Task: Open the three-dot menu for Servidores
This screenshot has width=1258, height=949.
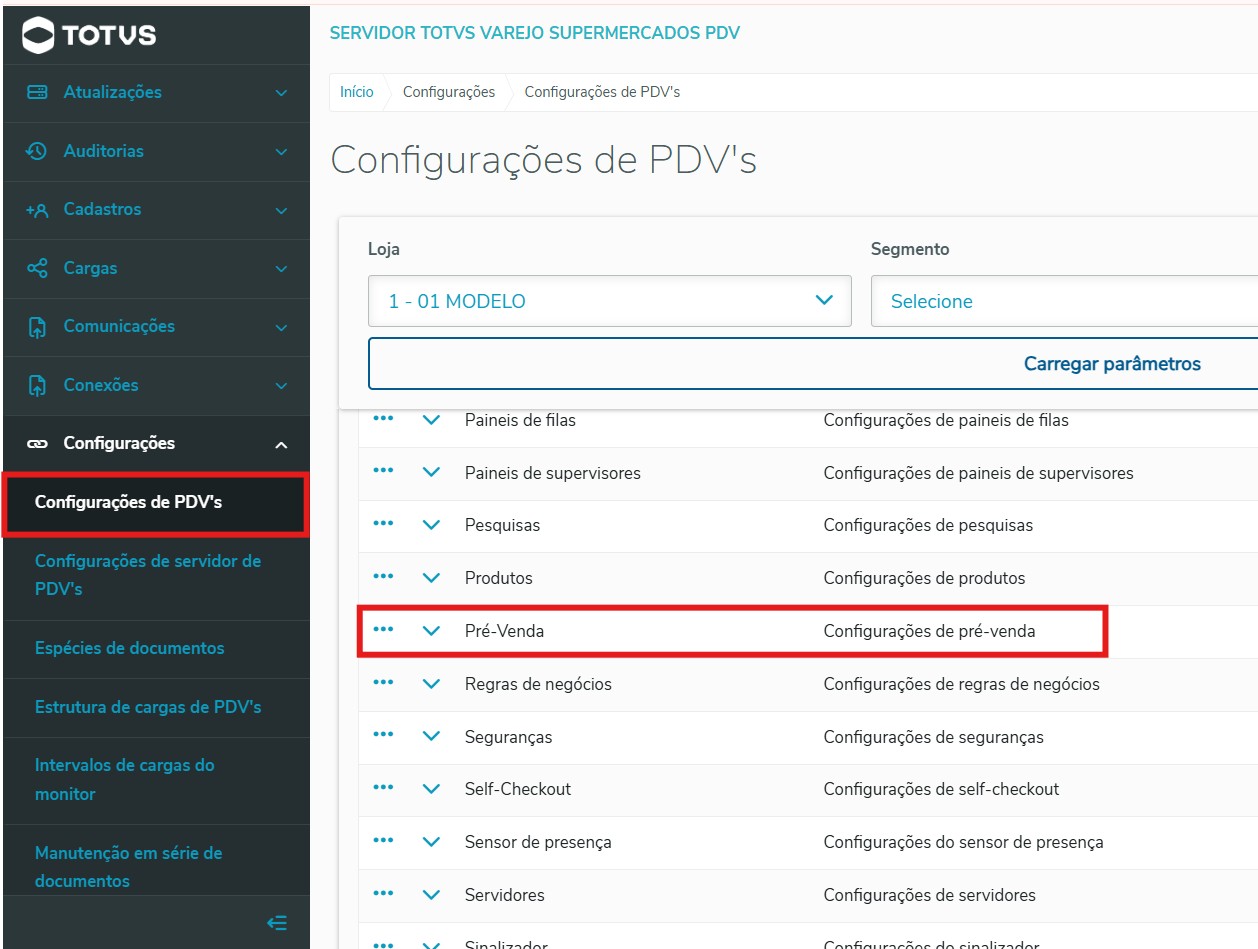Action: 383,893
